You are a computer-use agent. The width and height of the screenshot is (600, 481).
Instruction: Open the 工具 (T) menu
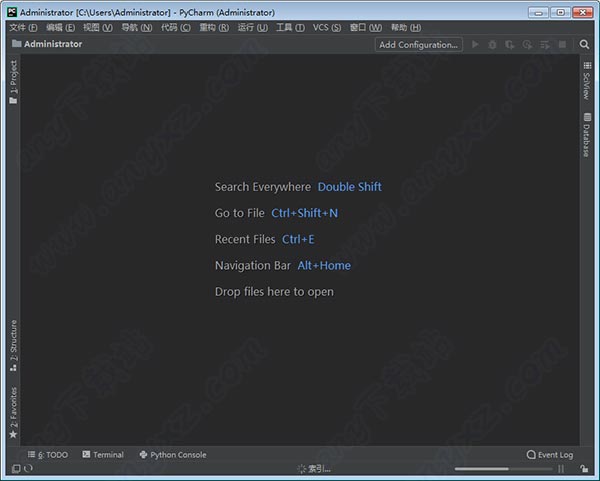tap(290, 28)
